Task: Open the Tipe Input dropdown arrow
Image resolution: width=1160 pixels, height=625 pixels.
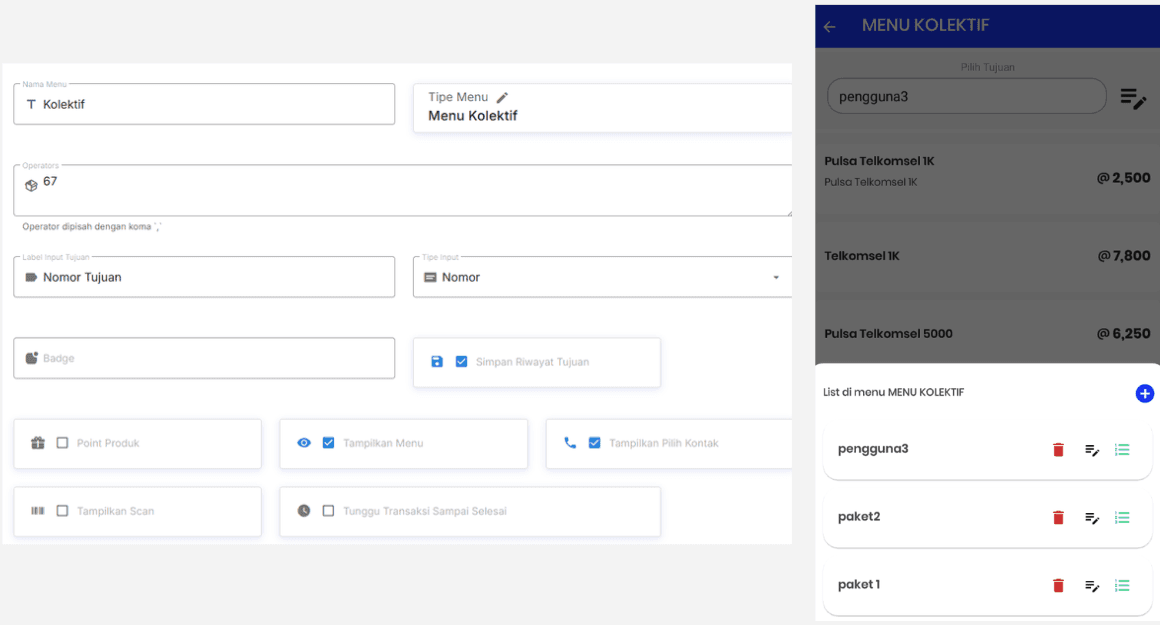Action: [775, 278]
